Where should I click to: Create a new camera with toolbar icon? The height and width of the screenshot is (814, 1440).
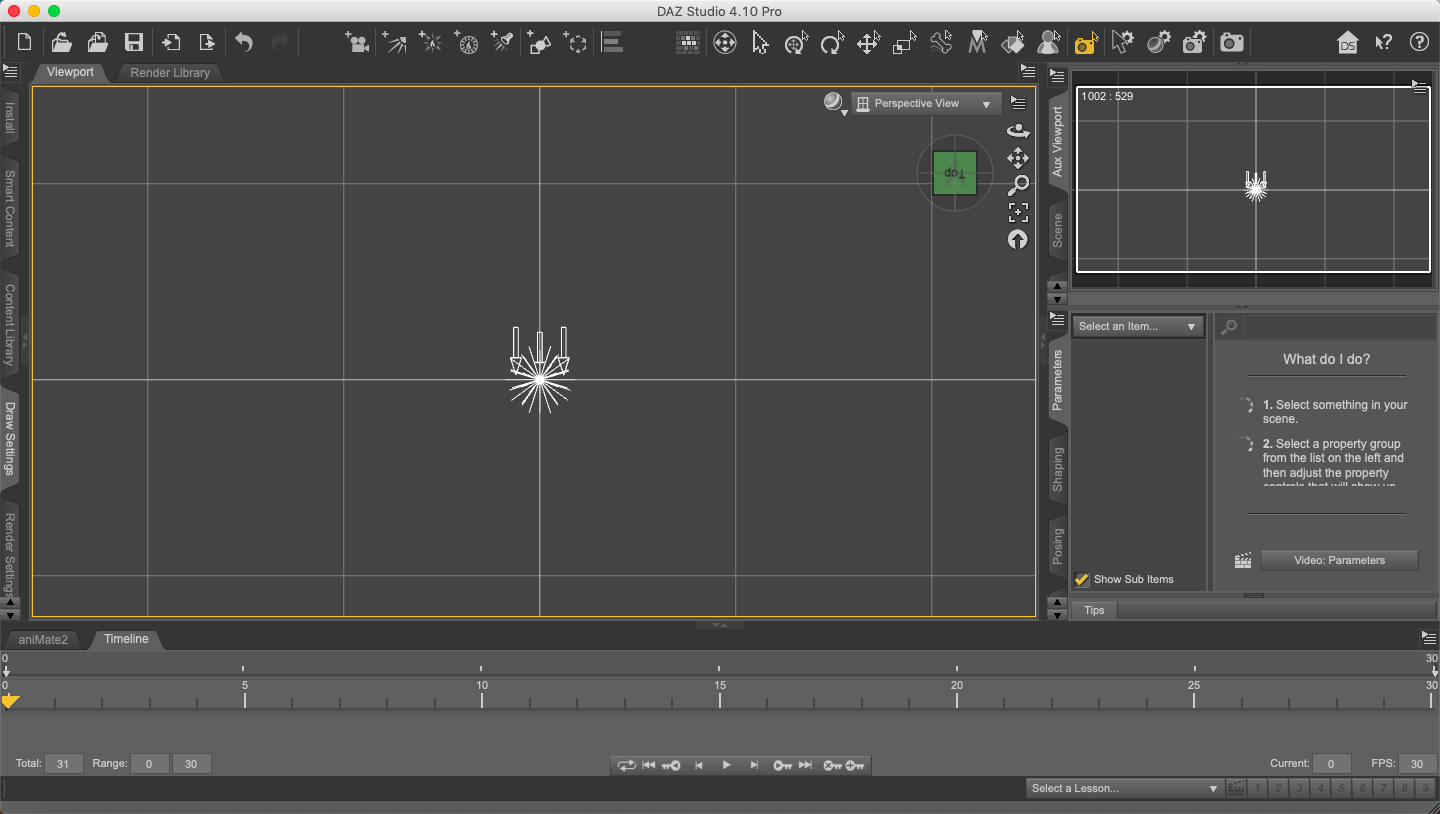pos(357,42)
